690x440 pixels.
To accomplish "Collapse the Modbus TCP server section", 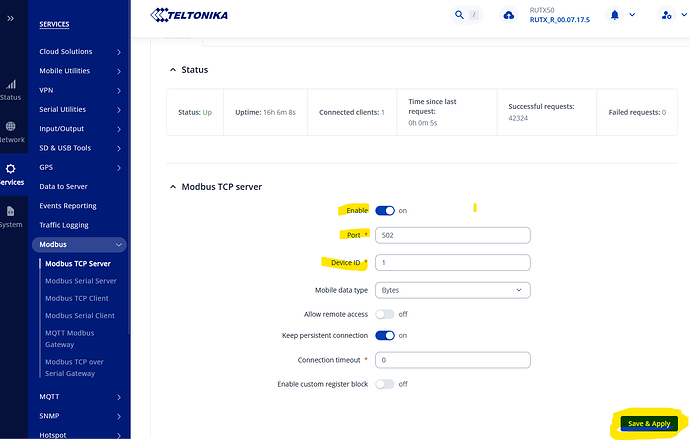I will pyautogui.click(x=173, y=187).
